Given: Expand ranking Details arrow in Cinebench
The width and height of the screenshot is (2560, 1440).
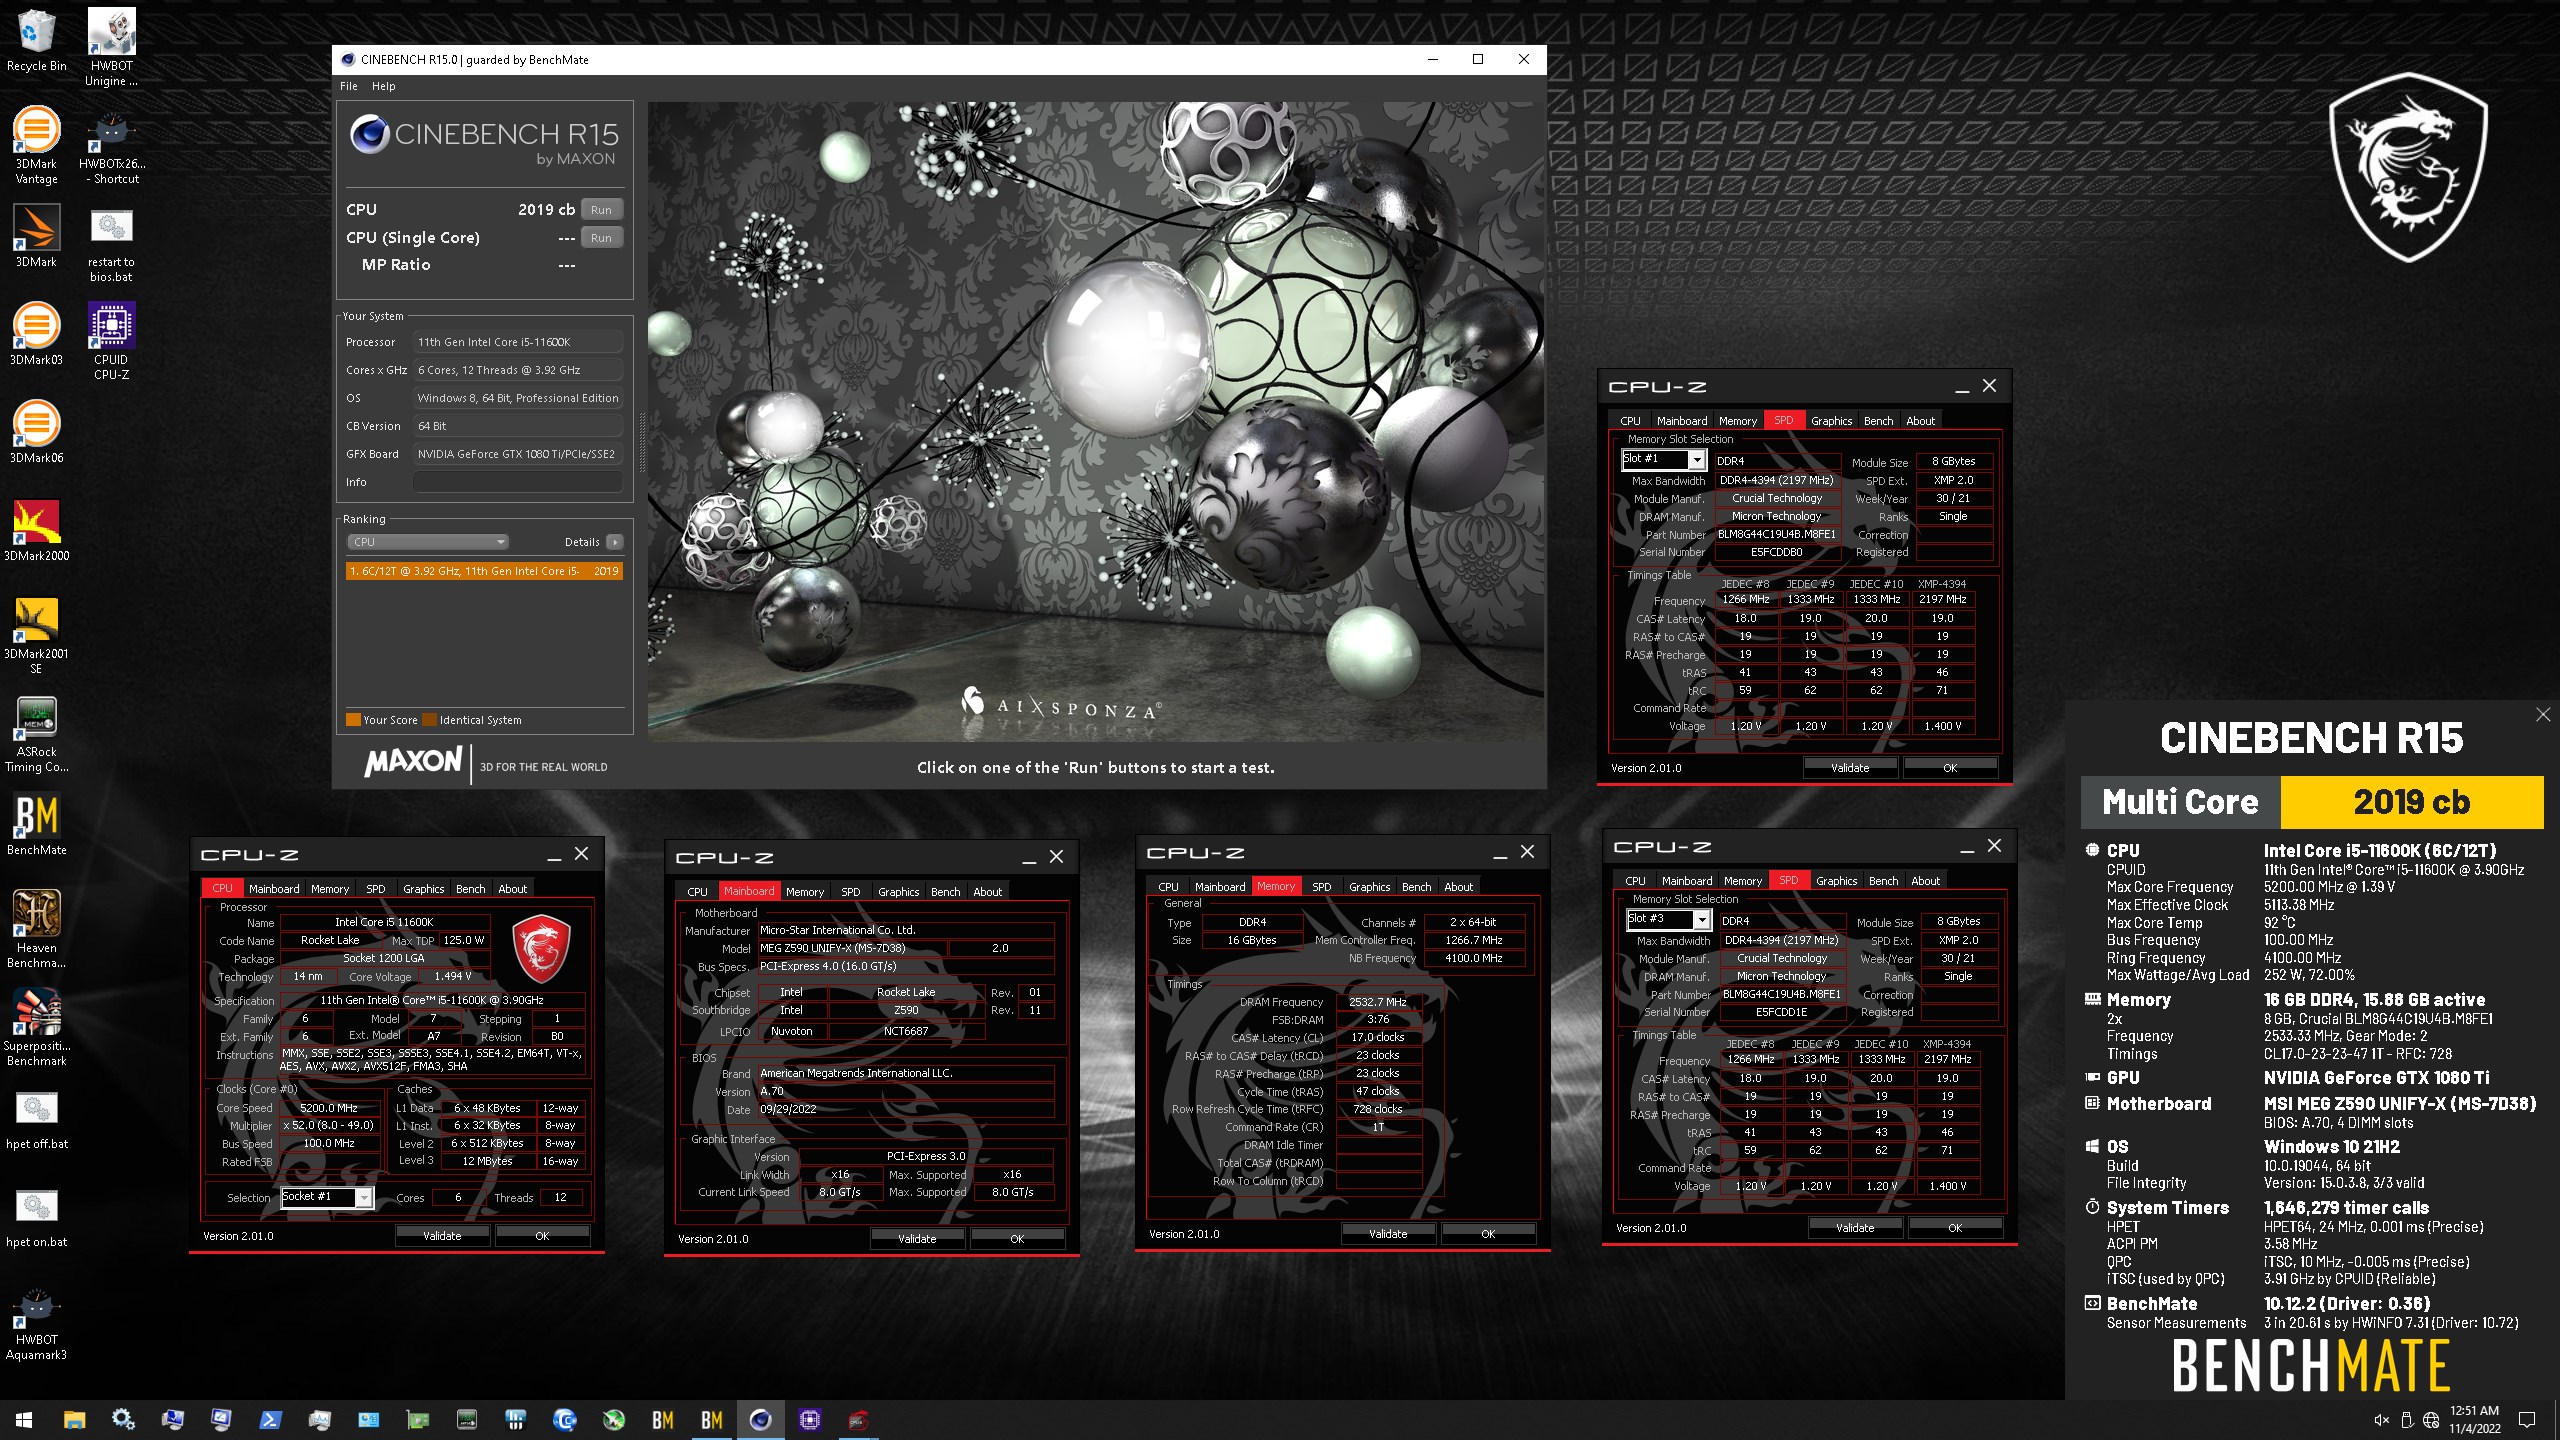Looking at the screenshot, I should (x=615, y=542).
